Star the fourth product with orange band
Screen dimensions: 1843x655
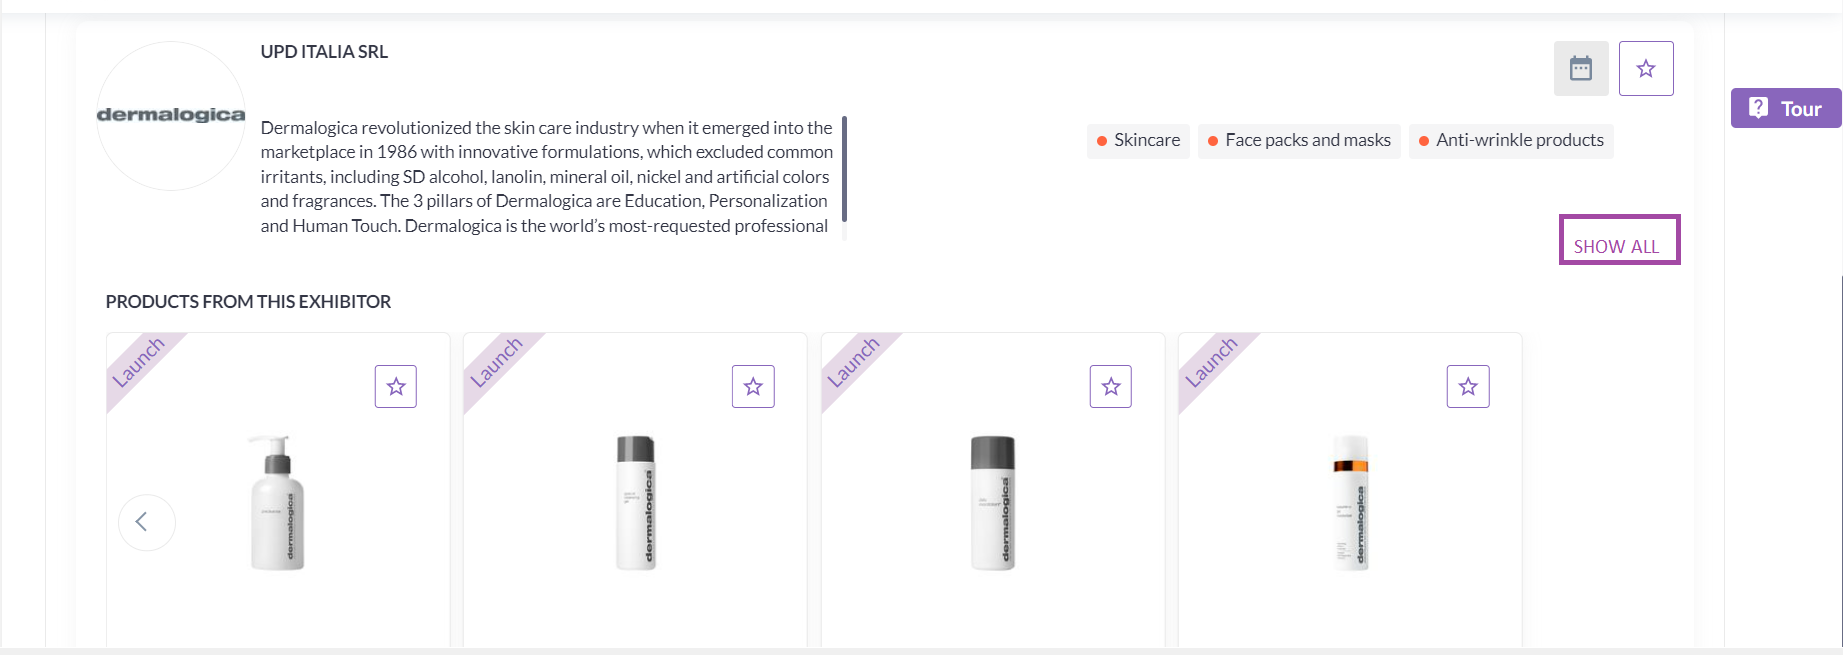click(1467, 387)
